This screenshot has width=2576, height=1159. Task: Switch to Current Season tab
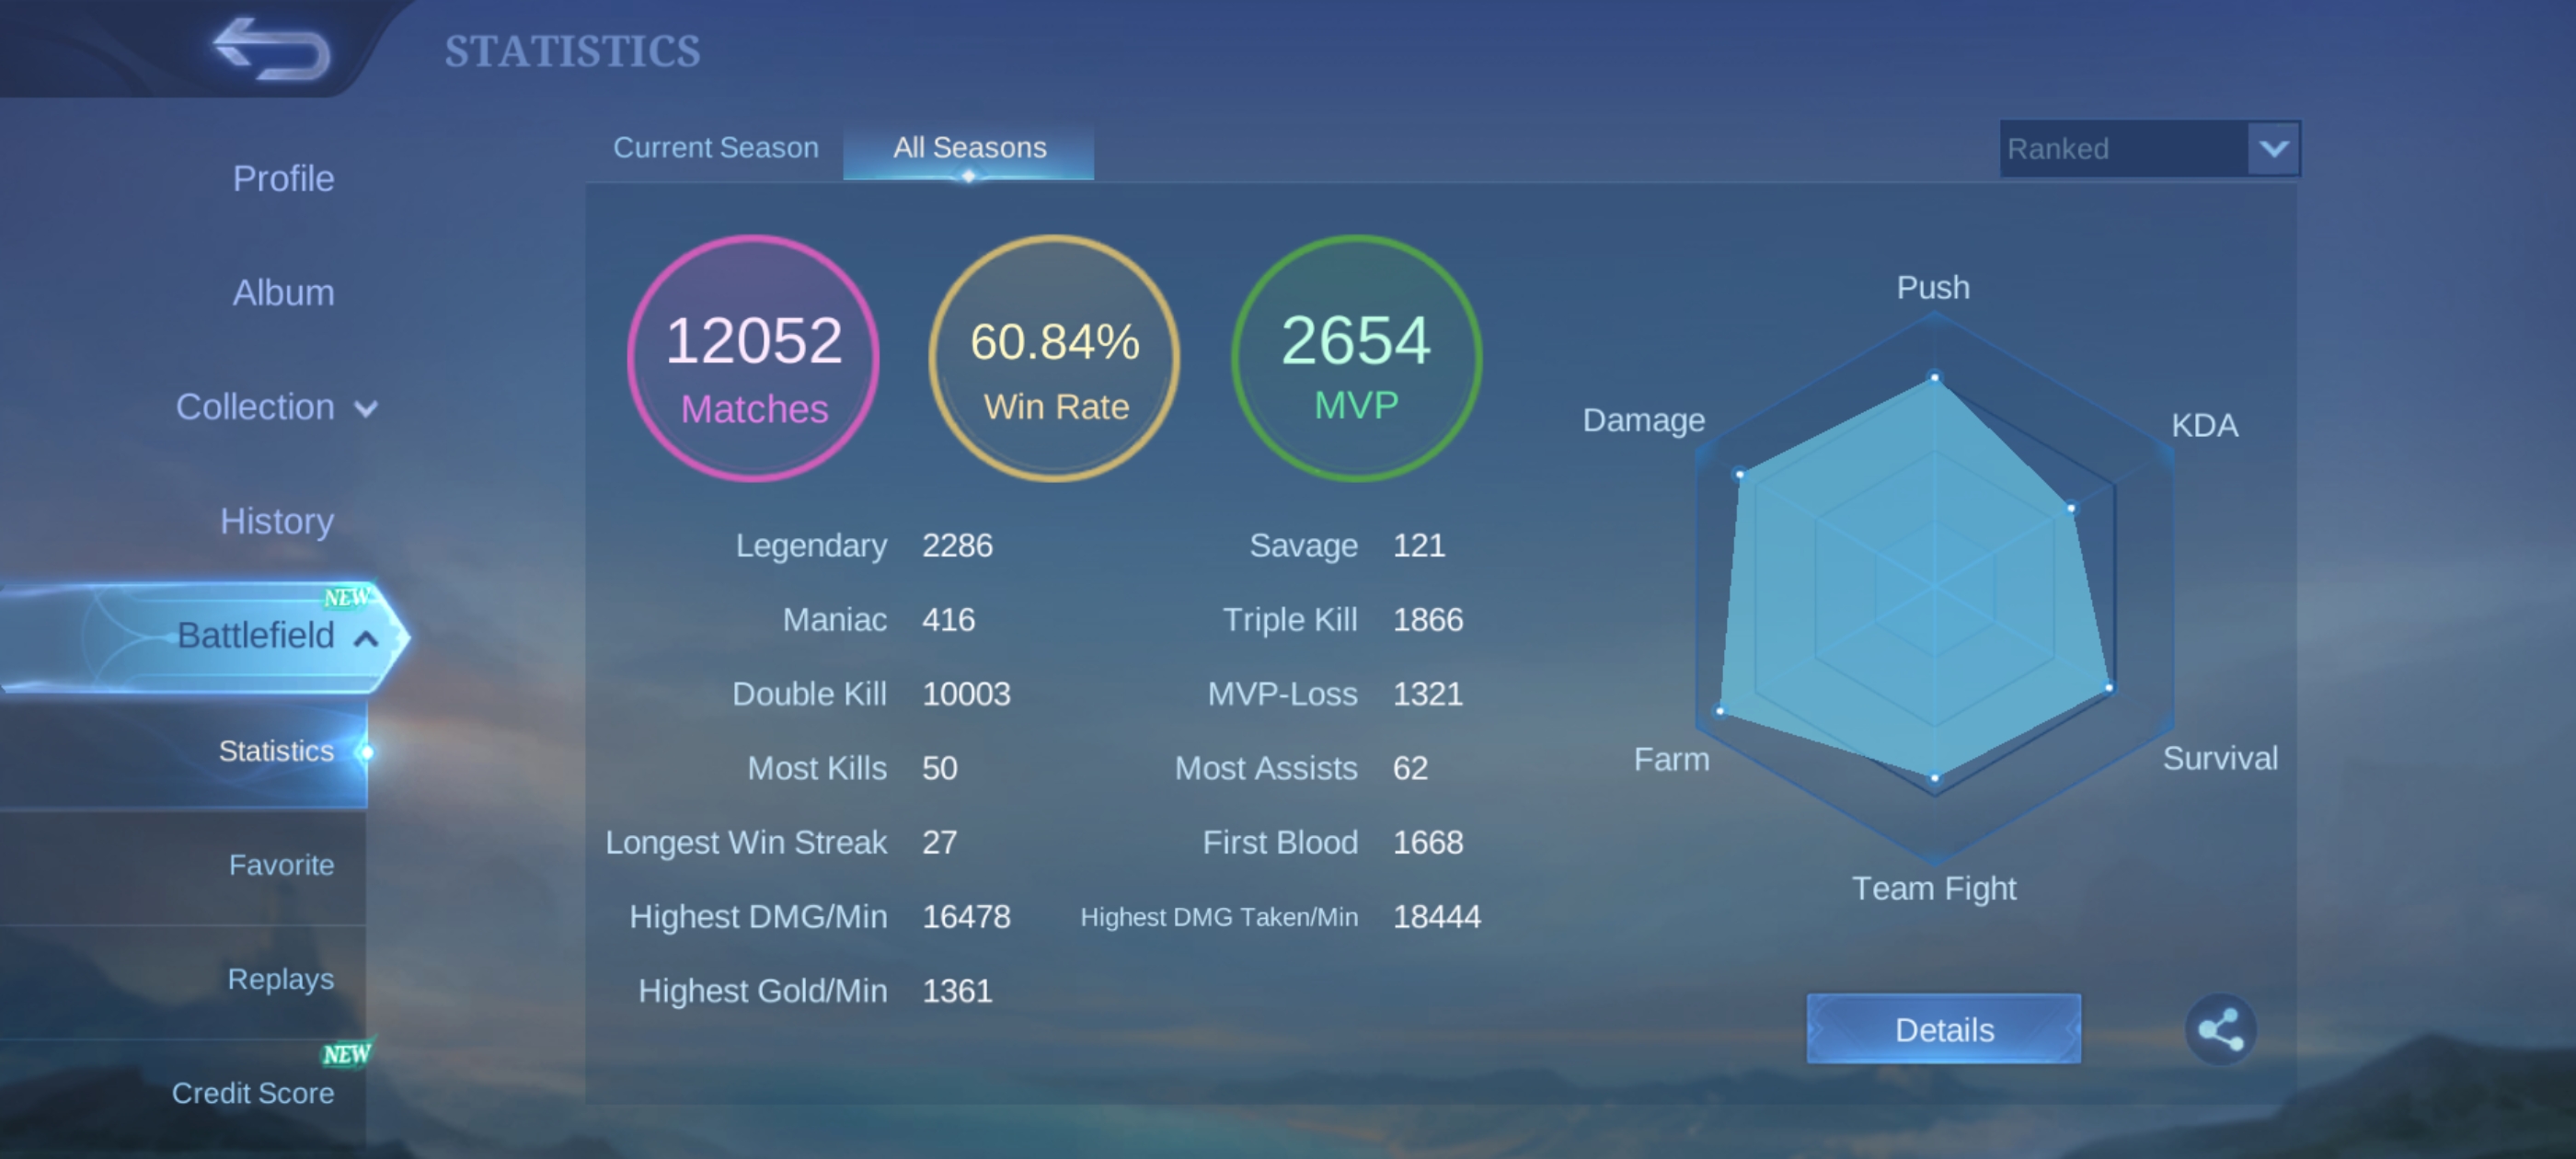pos(715,148)
